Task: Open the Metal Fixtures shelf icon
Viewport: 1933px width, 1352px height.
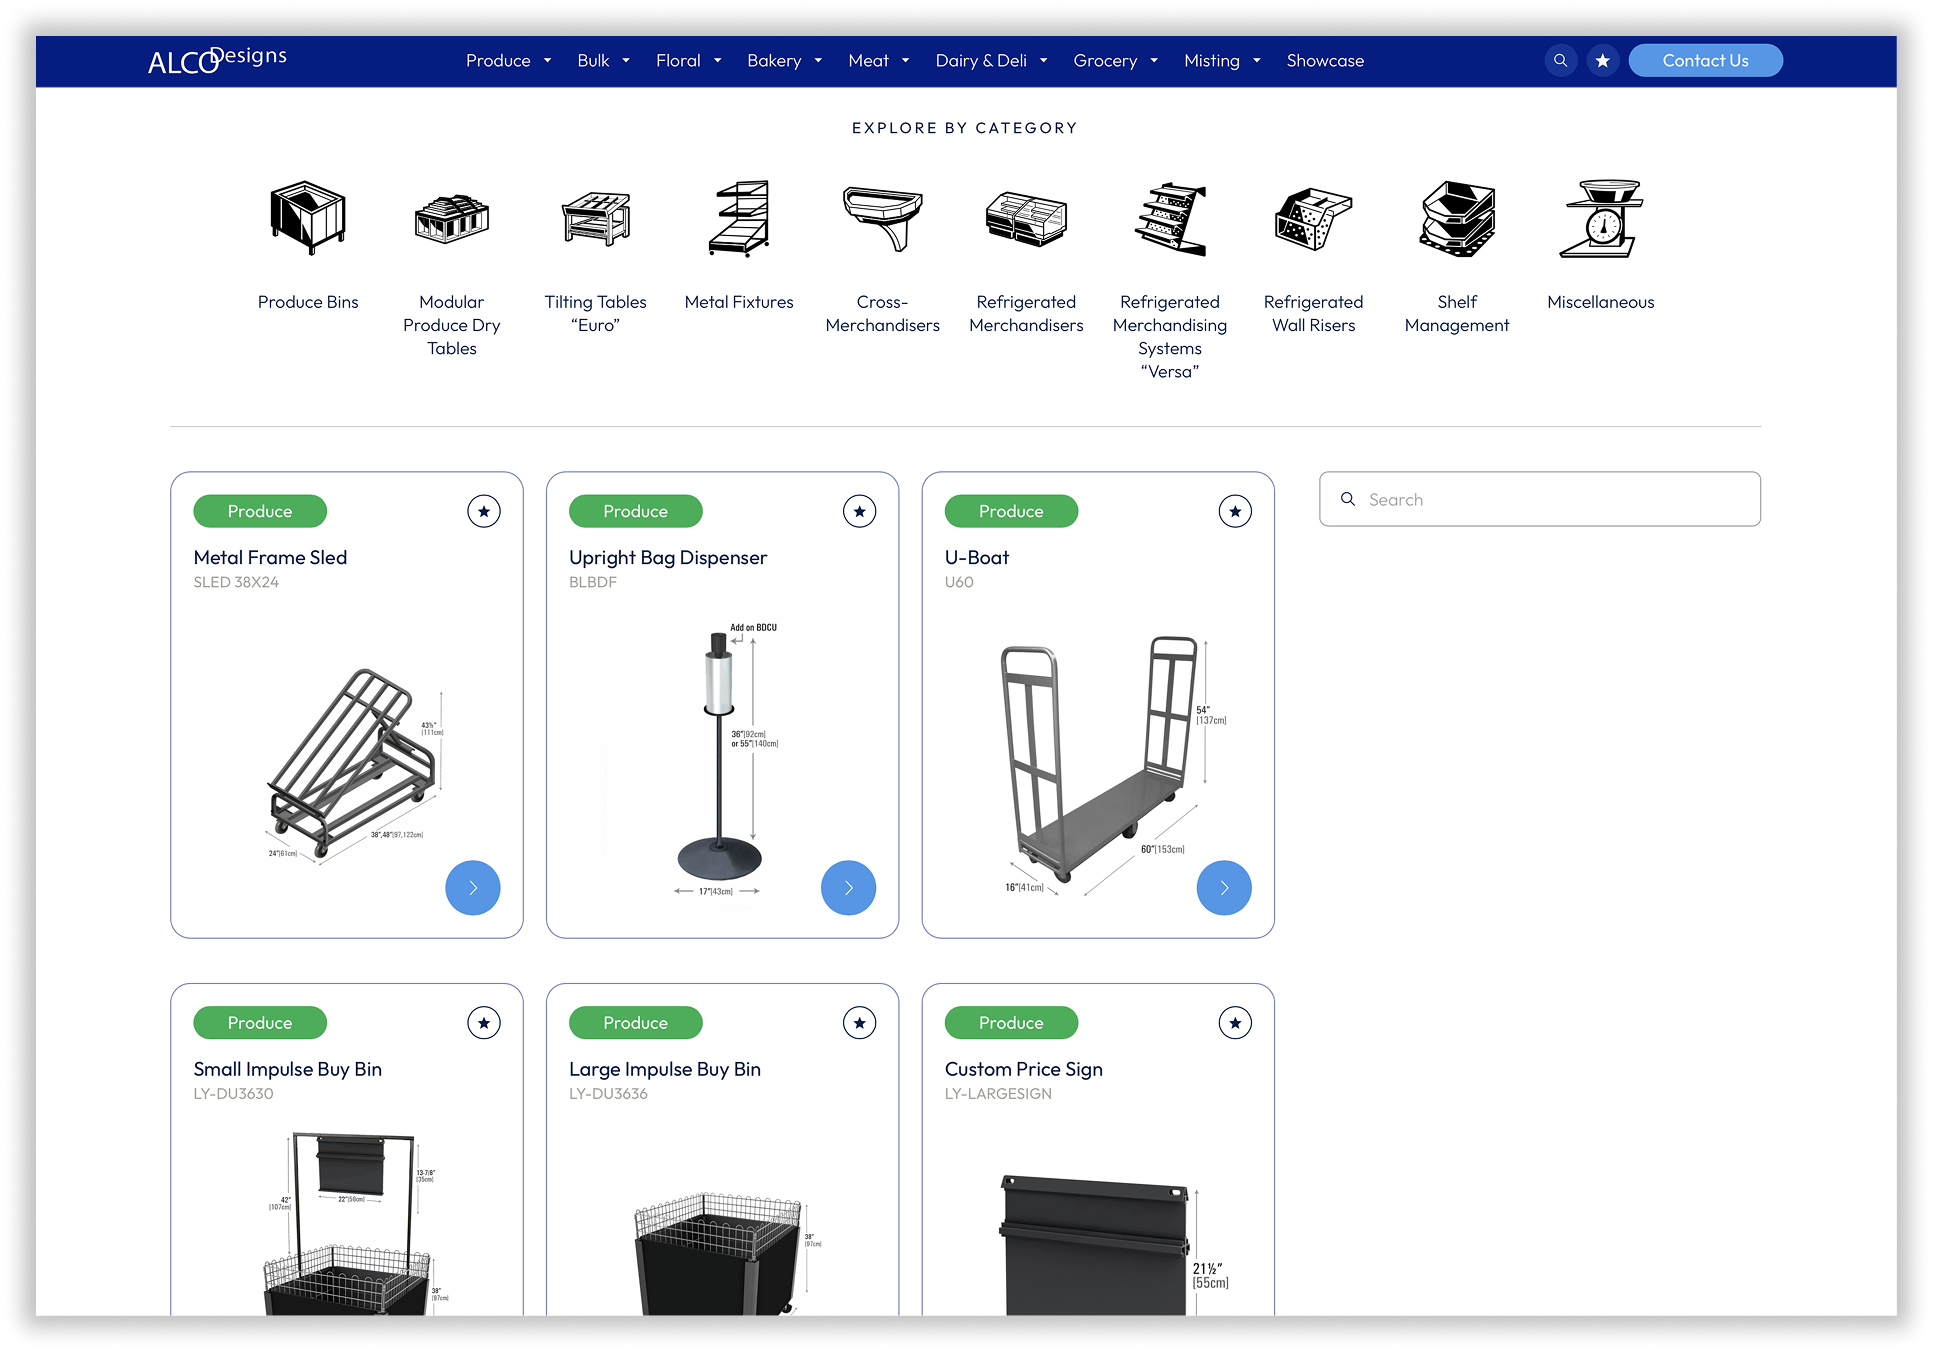Action: coord(739,218)
